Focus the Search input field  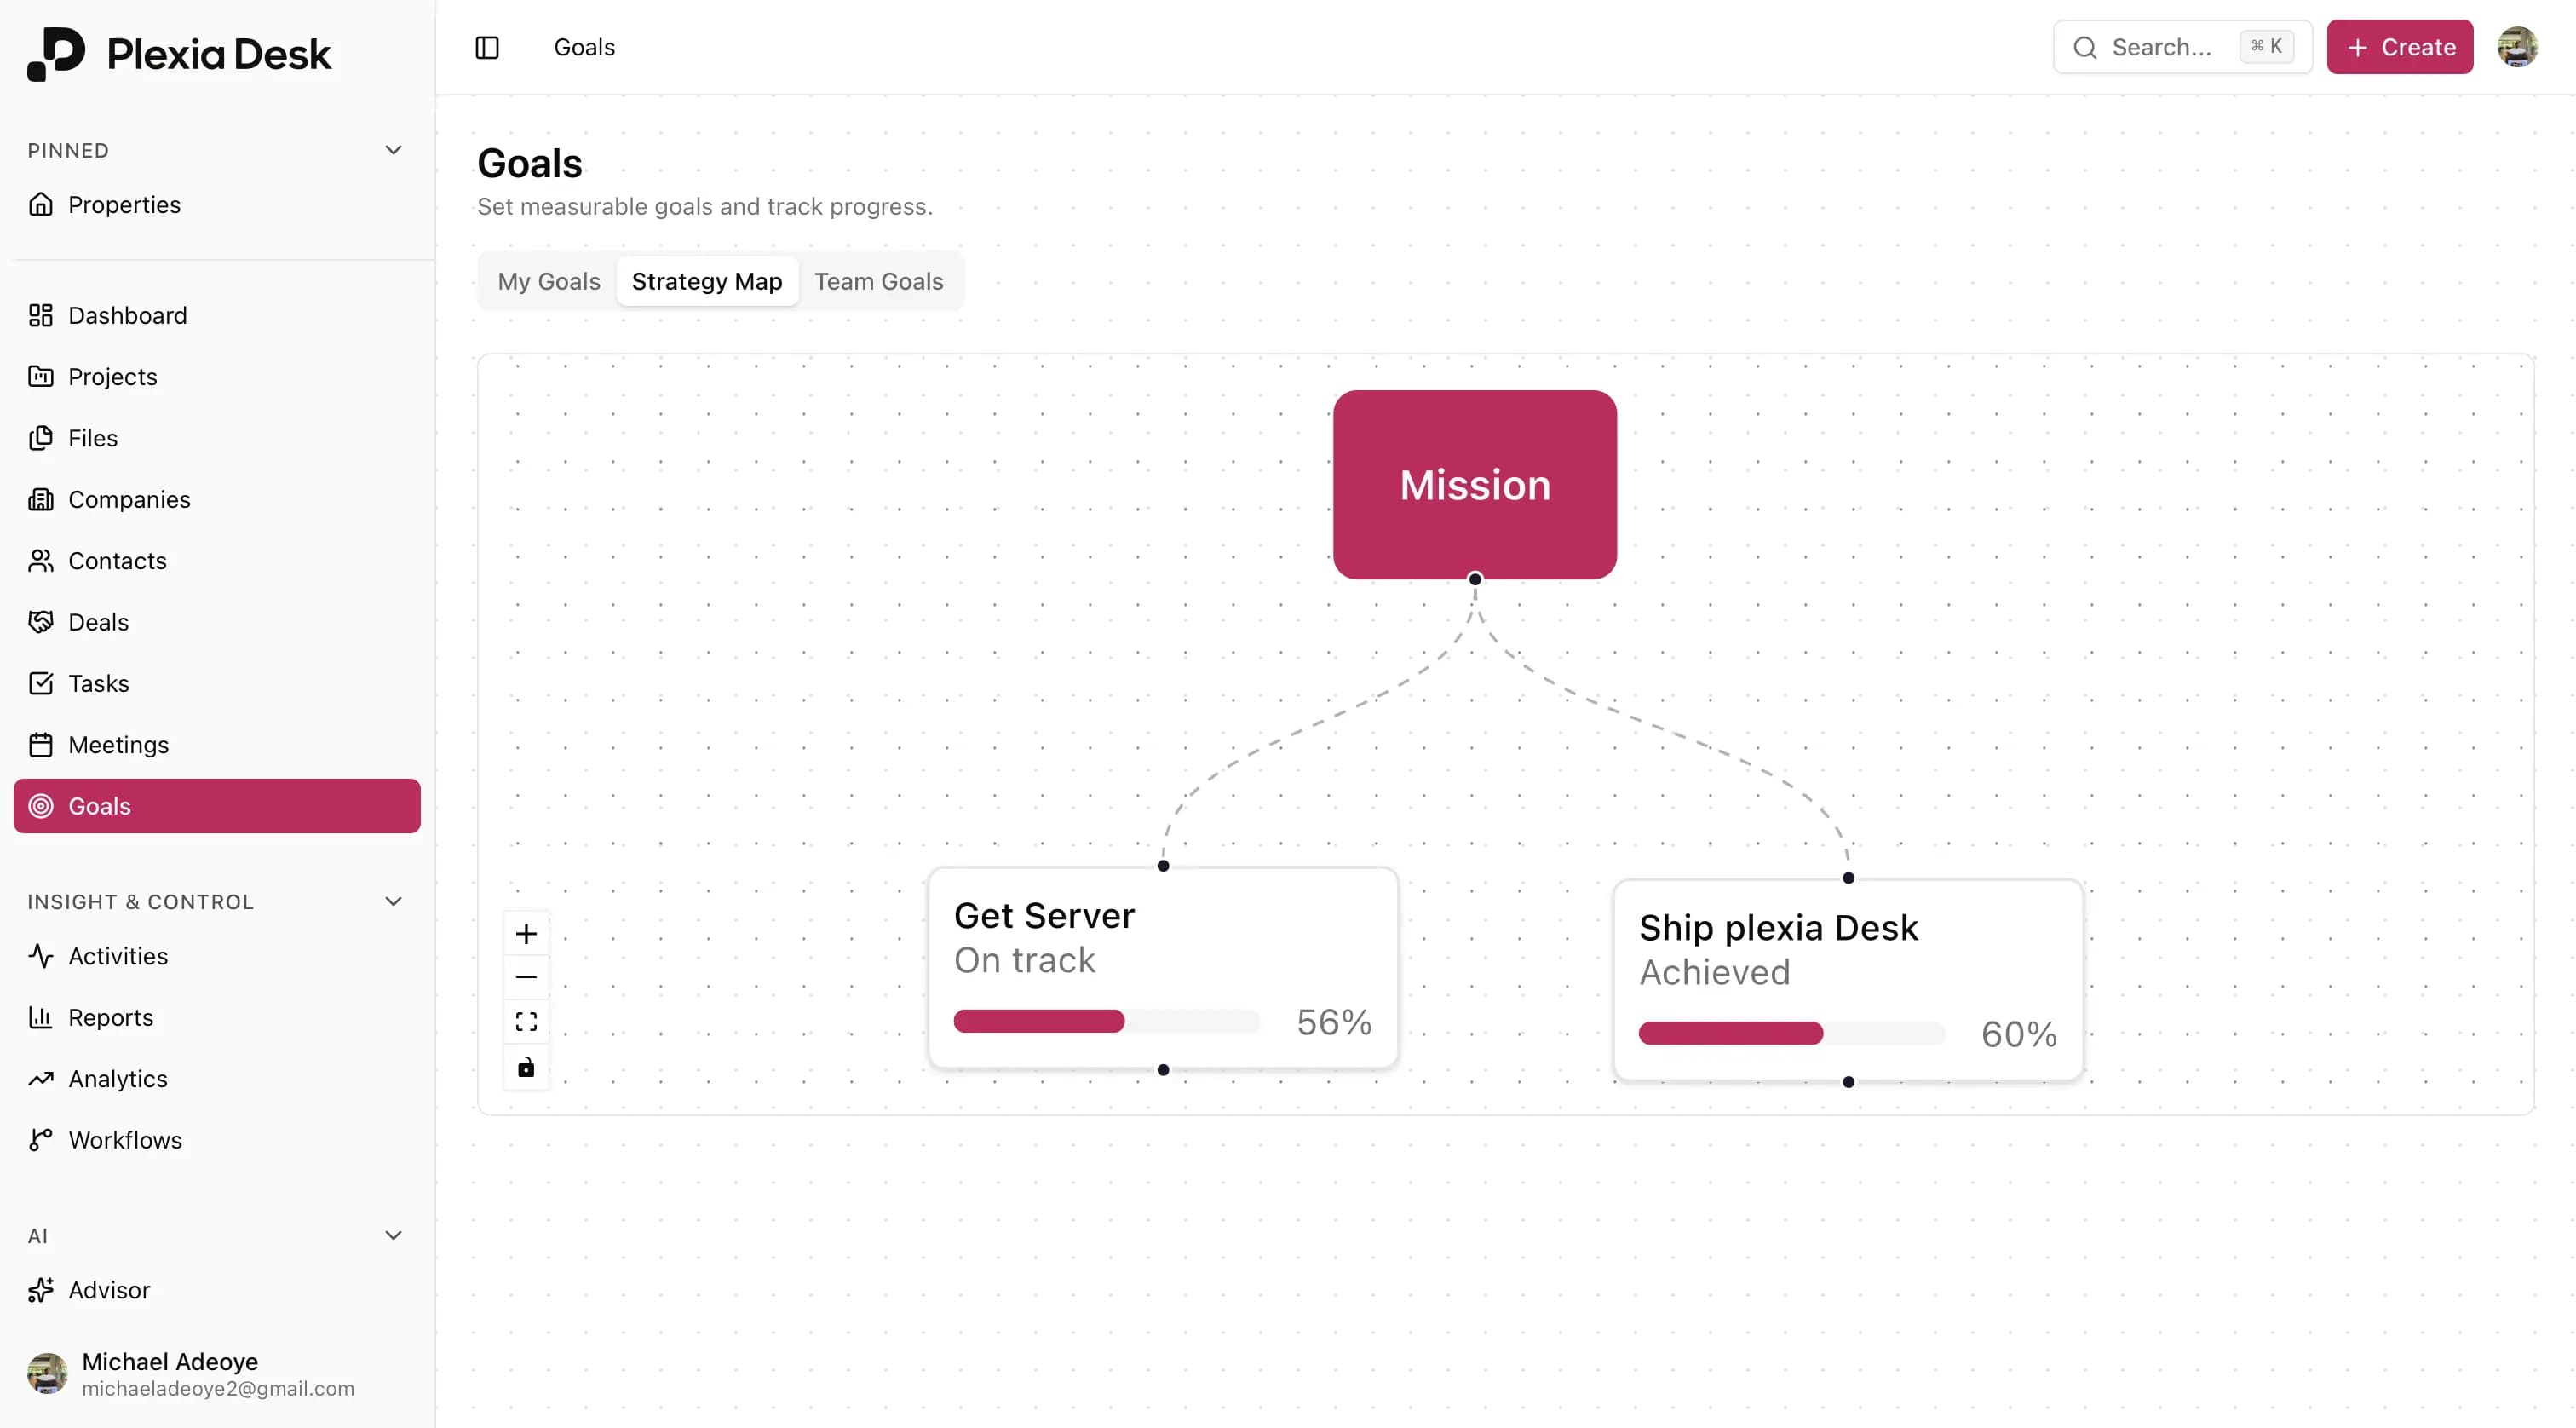pyautogui.click(x=2183, y=47)
